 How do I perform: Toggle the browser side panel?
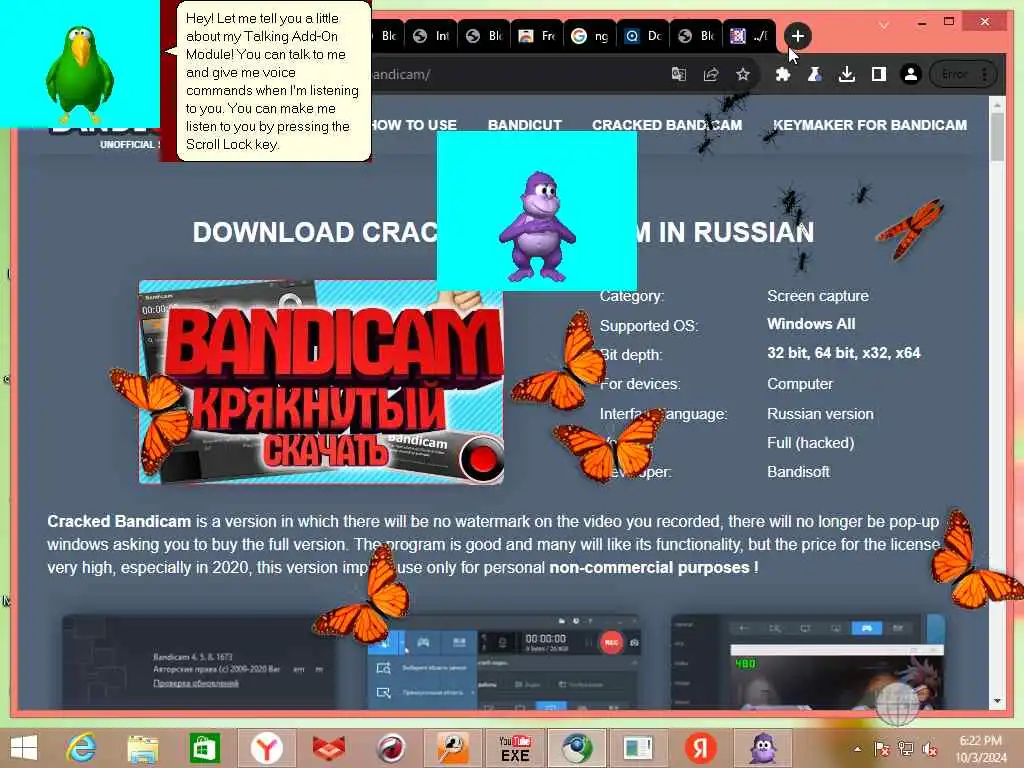878,74
